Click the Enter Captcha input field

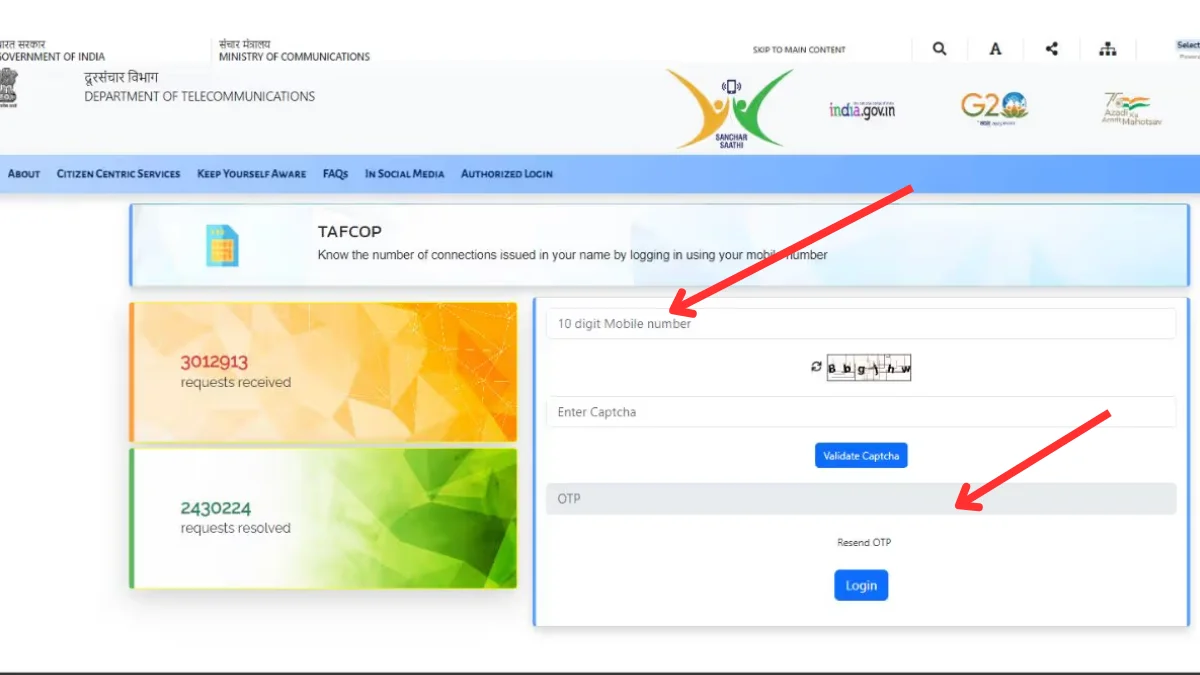click(860, 412)
